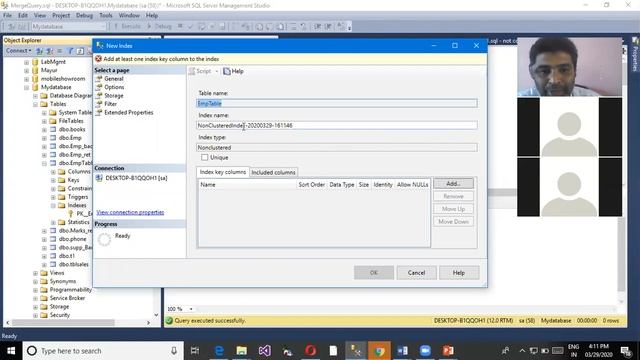
Task: Open the Project menu
Action: (61, 16)
